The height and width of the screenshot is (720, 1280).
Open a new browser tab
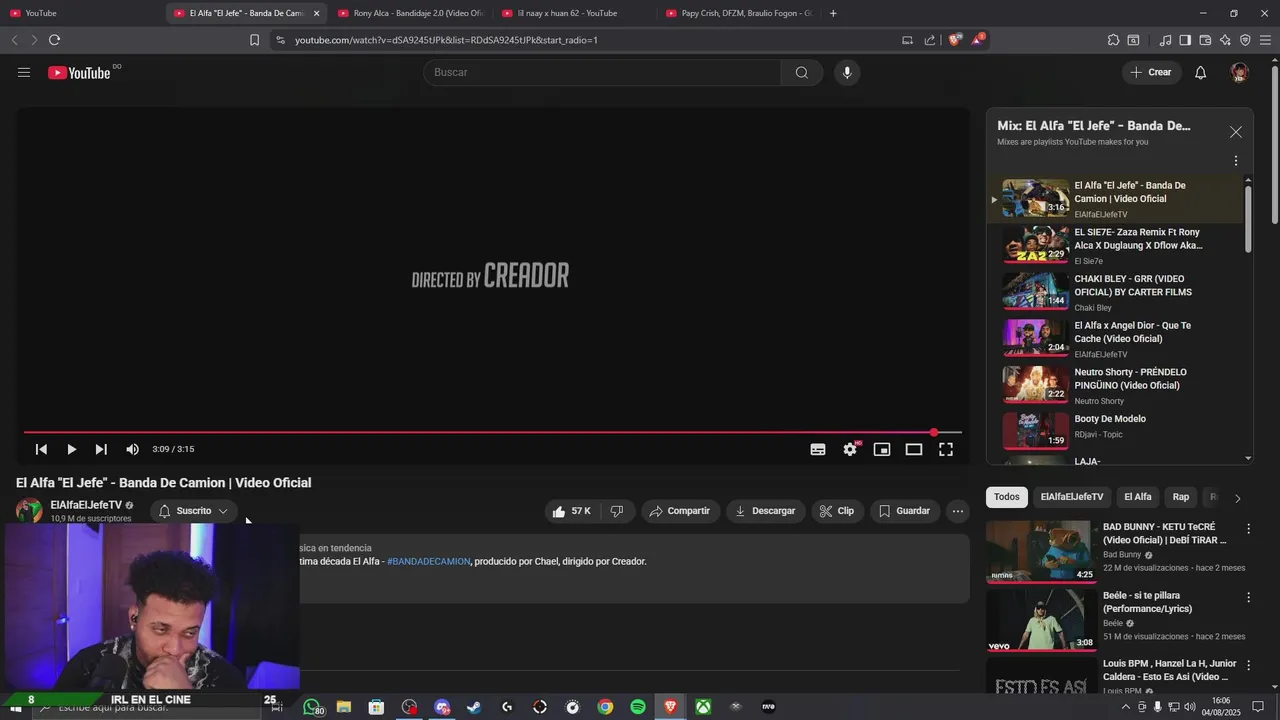[x=833, y=13]
